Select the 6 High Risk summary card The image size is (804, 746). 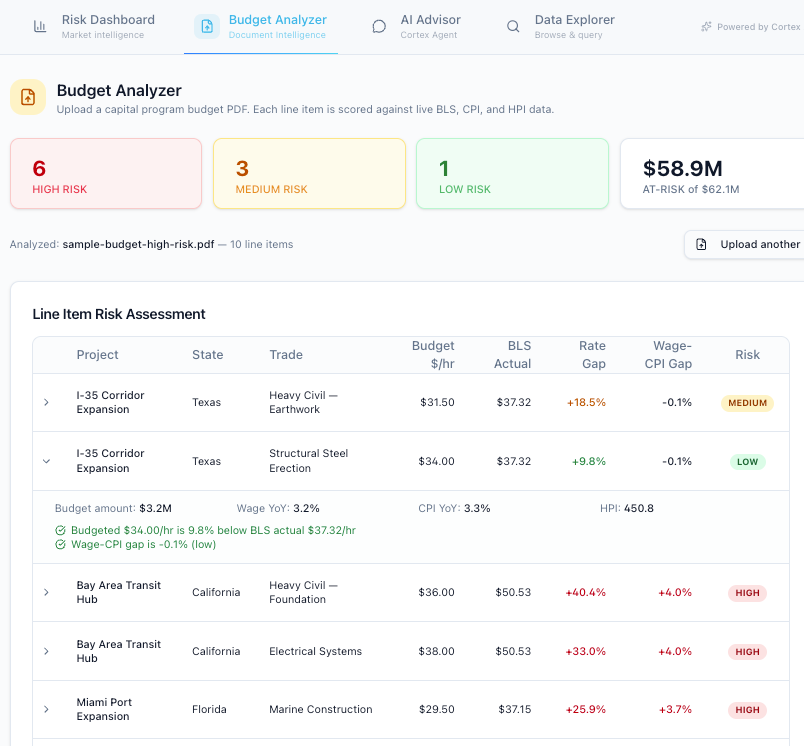point(106,173)
